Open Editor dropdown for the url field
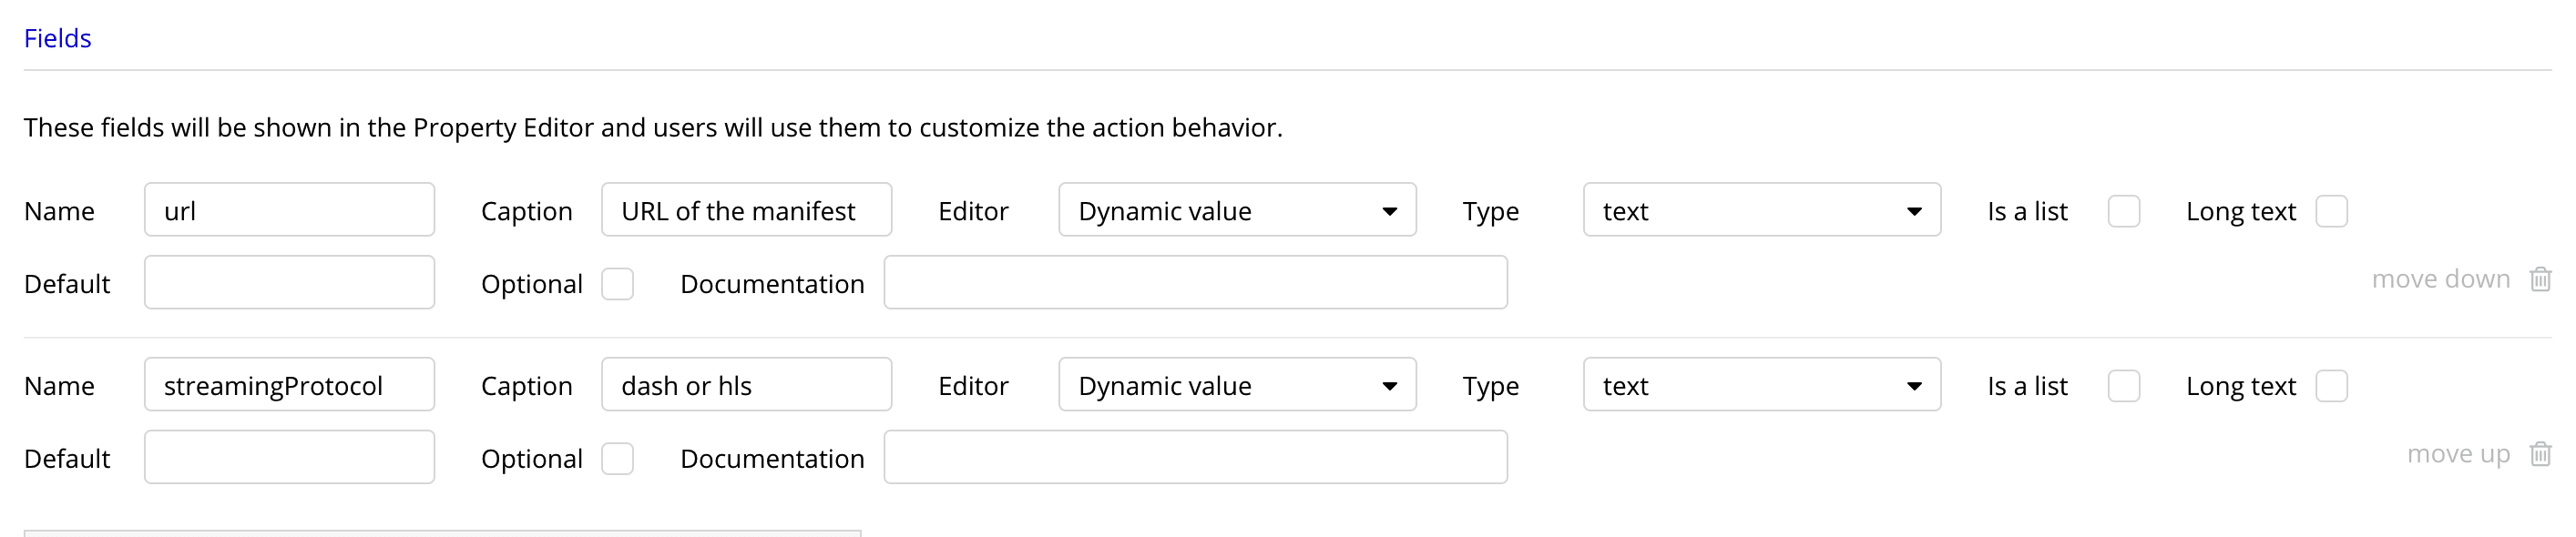This screenshot has width=2576, height=537. tap(1236, 210)
